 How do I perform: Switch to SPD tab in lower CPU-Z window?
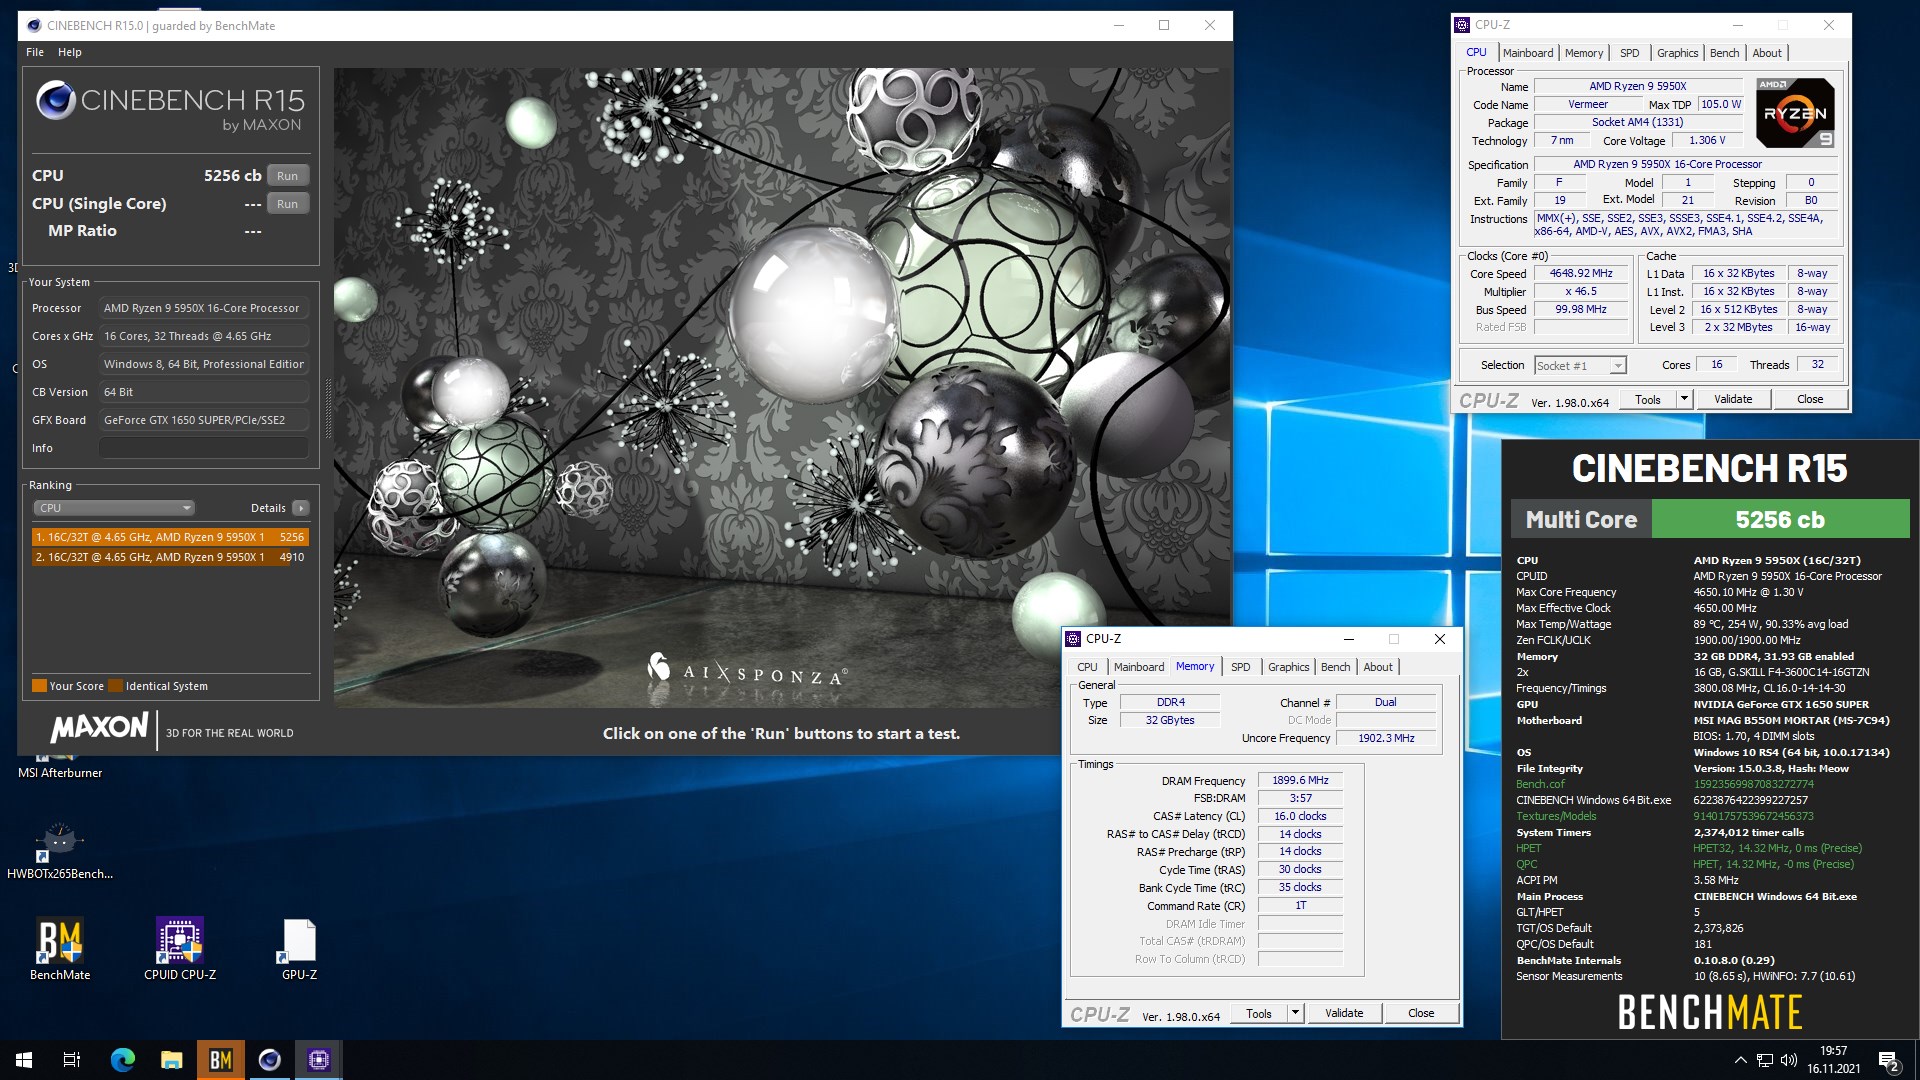tap(1241, 667)
